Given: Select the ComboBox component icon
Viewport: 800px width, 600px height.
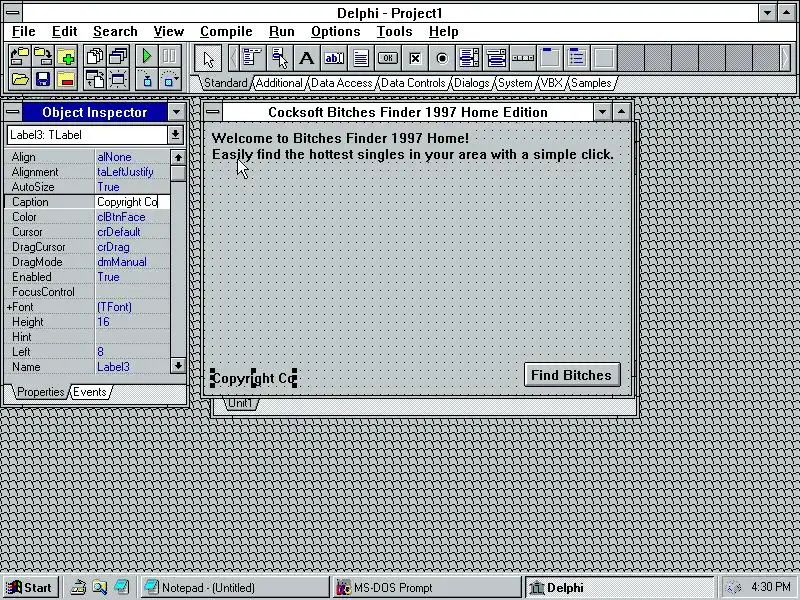Looking at the screenshot, I should pyautogui.click(x=496, y=58).
